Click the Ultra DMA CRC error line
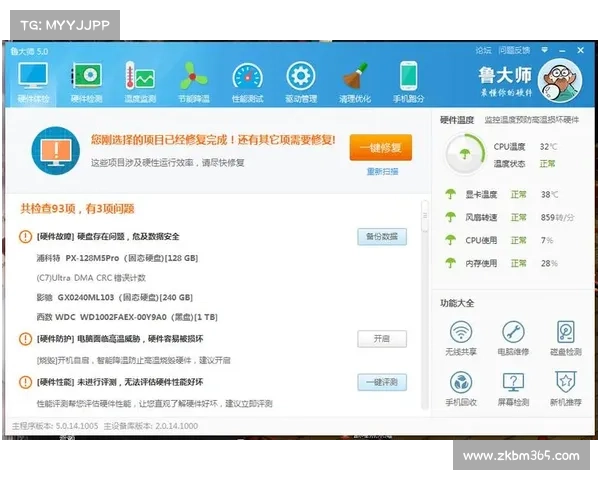 91,278
